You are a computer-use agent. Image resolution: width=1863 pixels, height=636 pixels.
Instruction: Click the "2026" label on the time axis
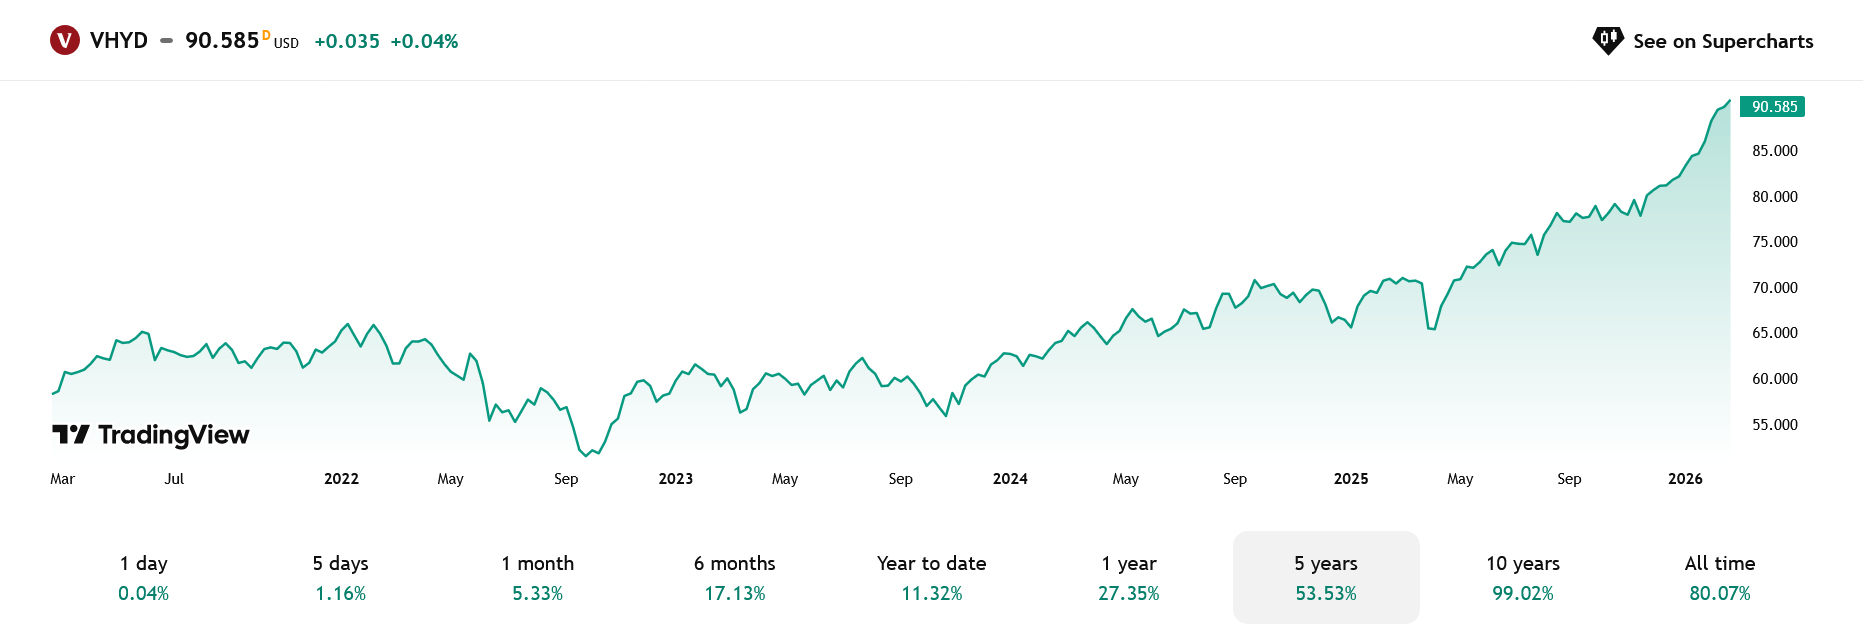click(1685, 479)
